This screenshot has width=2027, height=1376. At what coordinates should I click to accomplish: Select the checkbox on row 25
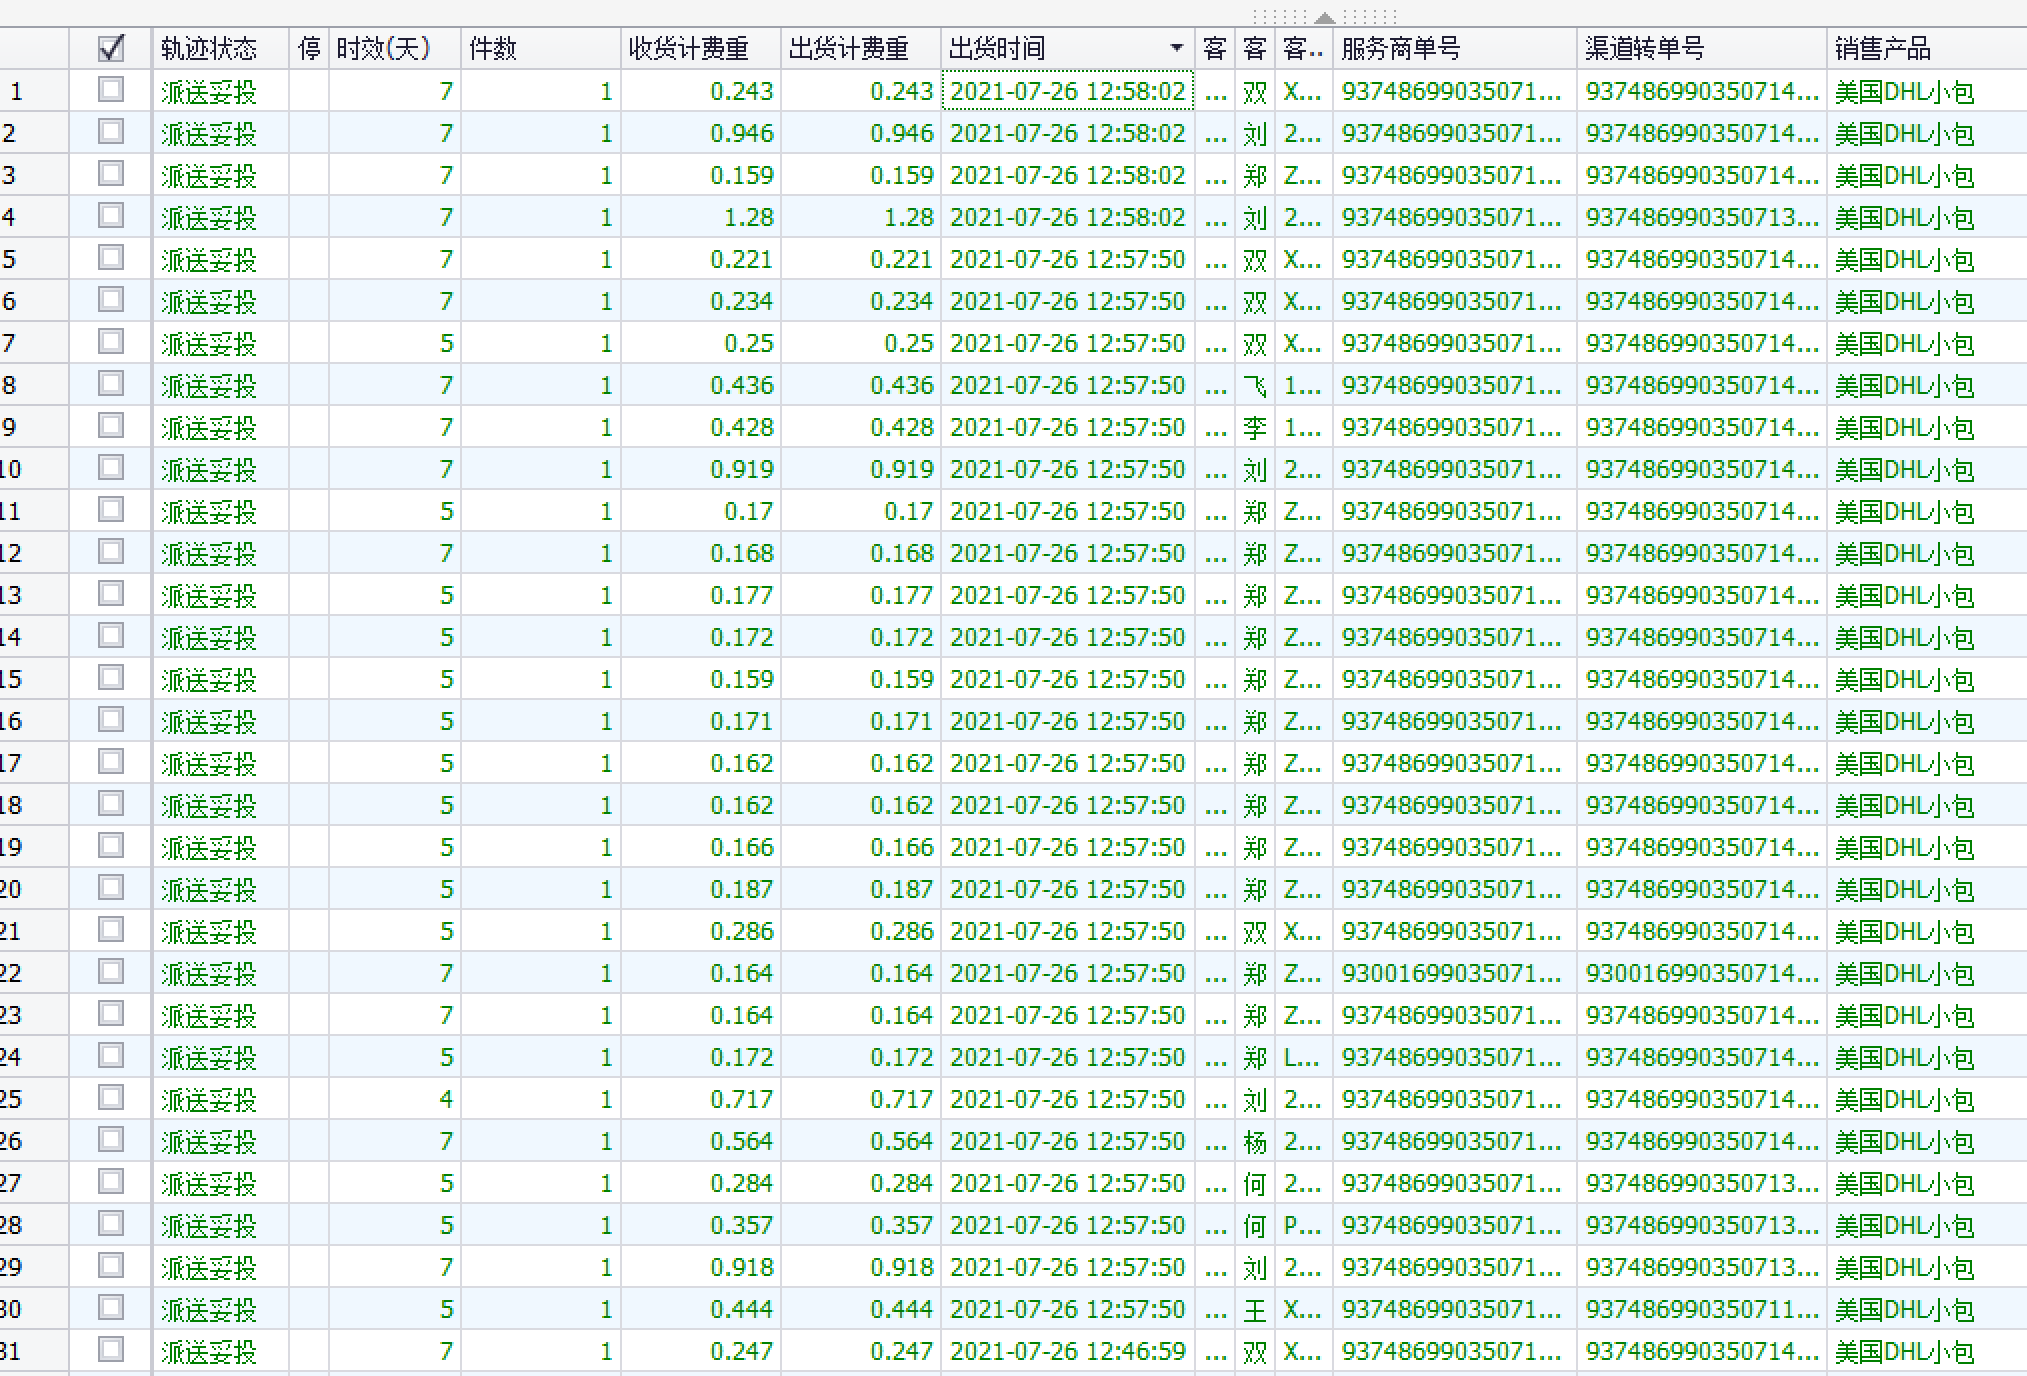pos(111,1098)
